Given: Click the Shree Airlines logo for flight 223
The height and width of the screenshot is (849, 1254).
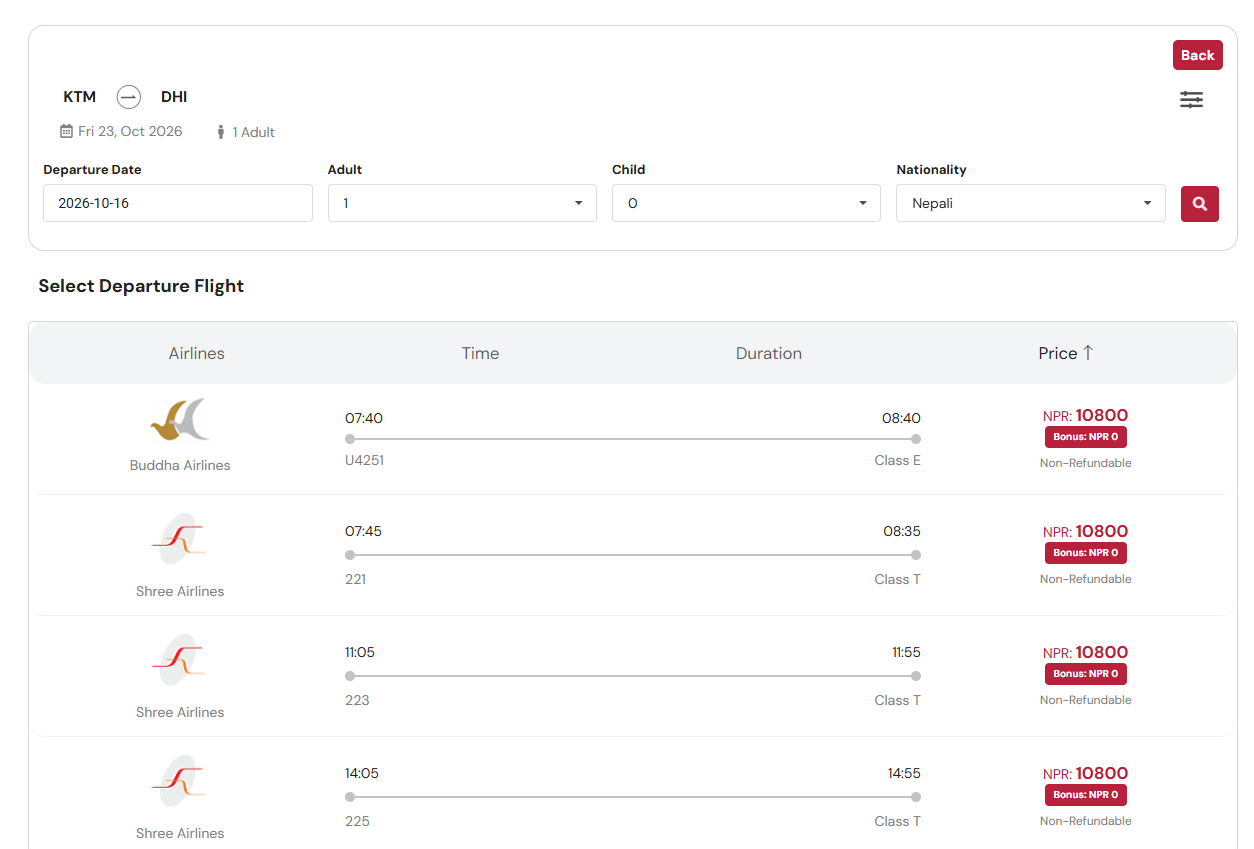Looking at the screenshot, I should point(180,661).
